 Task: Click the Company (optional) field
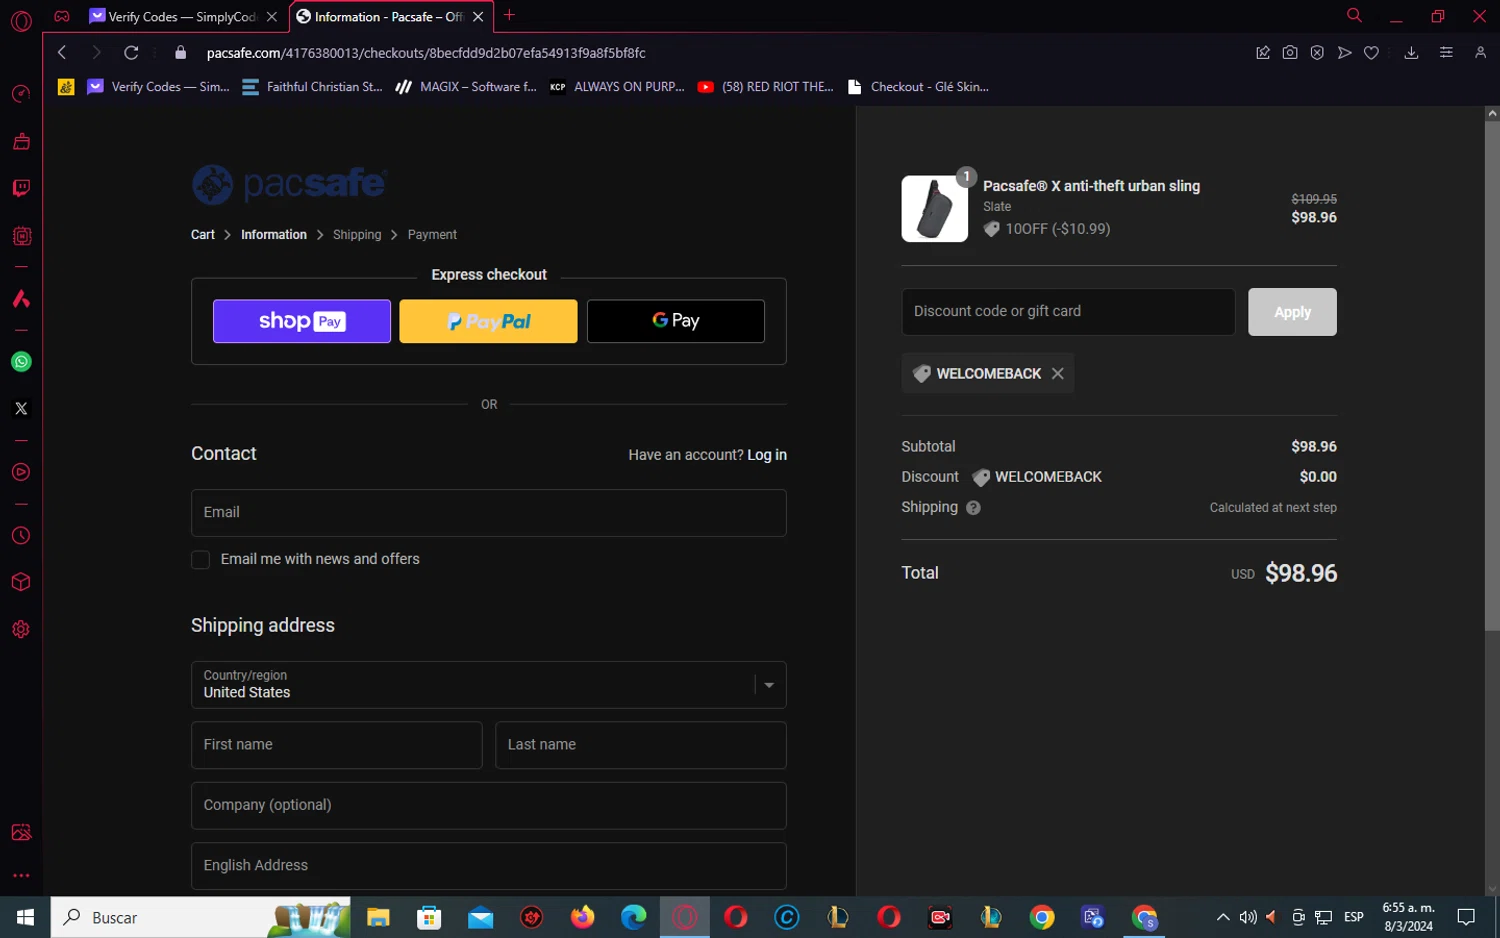[x=489, y=805]
